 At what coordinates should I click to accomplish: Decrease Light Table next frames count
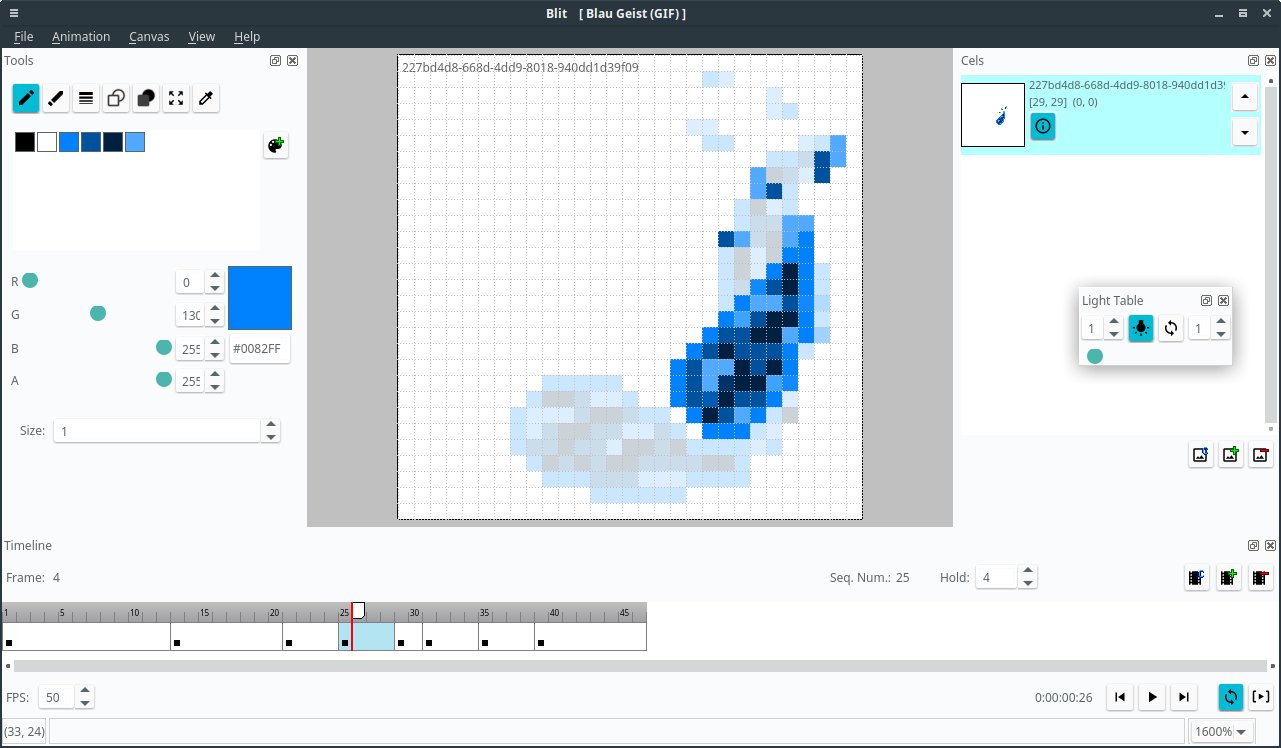click(x=1221, y=334)
